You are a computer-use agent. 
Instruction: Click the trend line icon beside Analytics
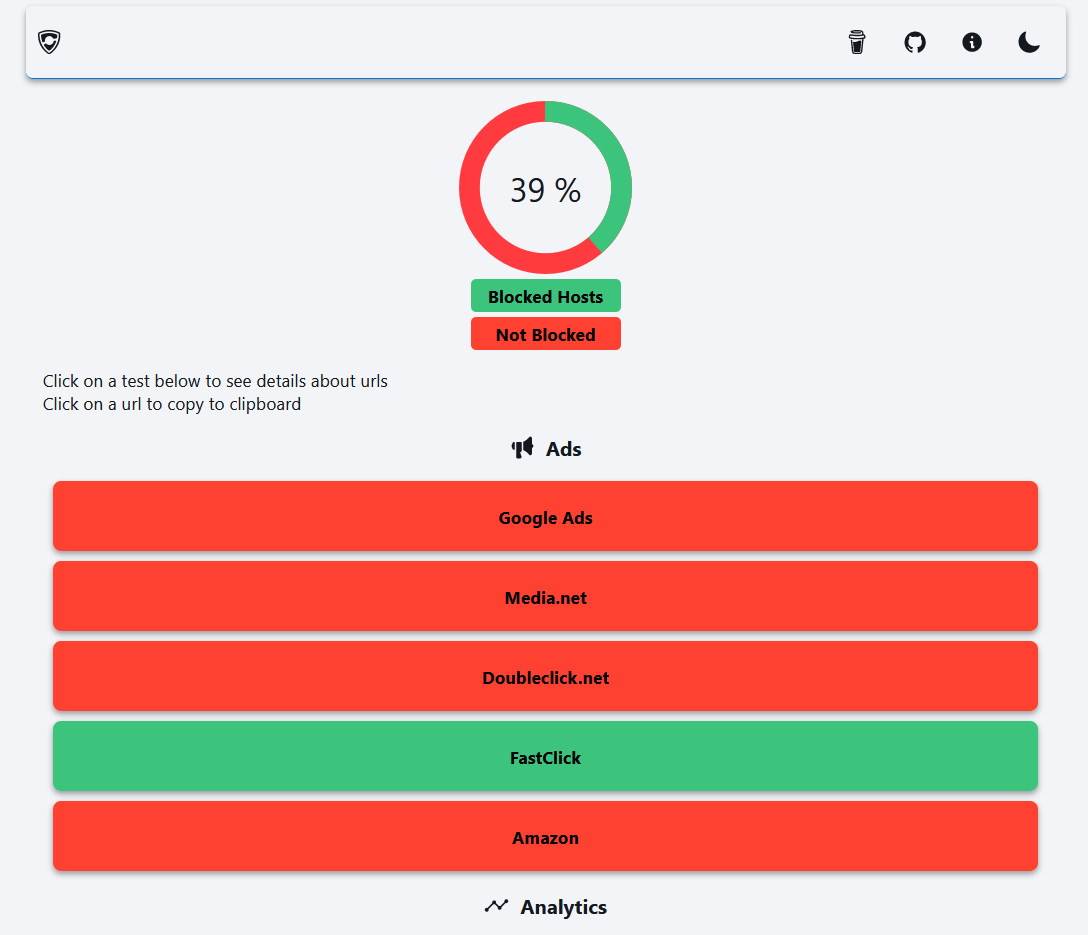[x=496, y=907]
